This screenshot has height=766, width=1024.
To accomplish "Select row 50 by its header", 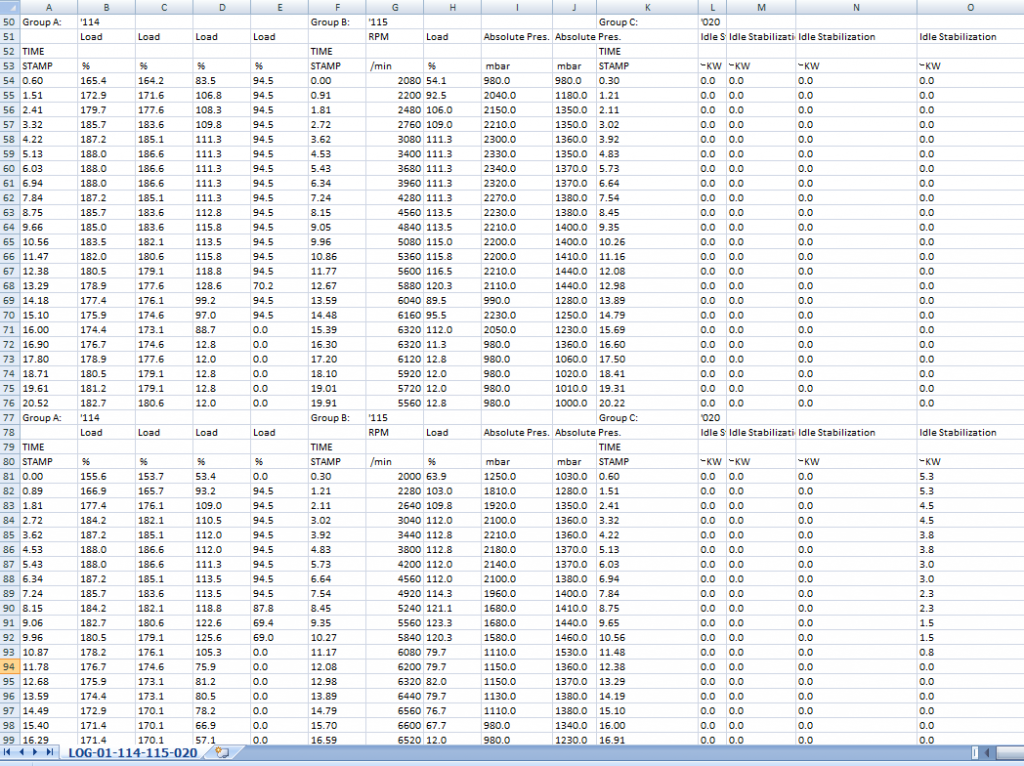I will point(9,20).
